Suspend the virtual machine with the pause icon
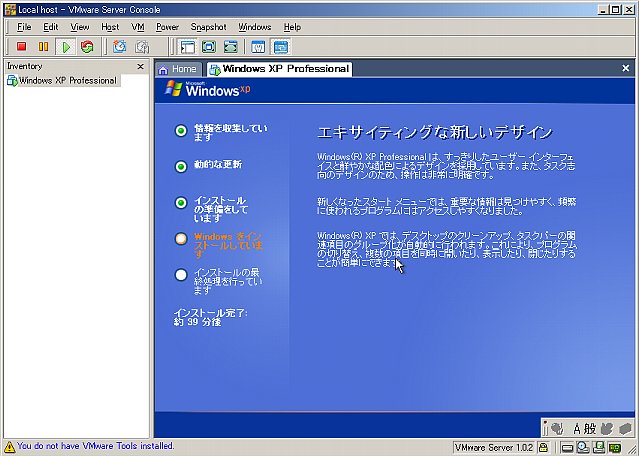 [x=43, y=47]
